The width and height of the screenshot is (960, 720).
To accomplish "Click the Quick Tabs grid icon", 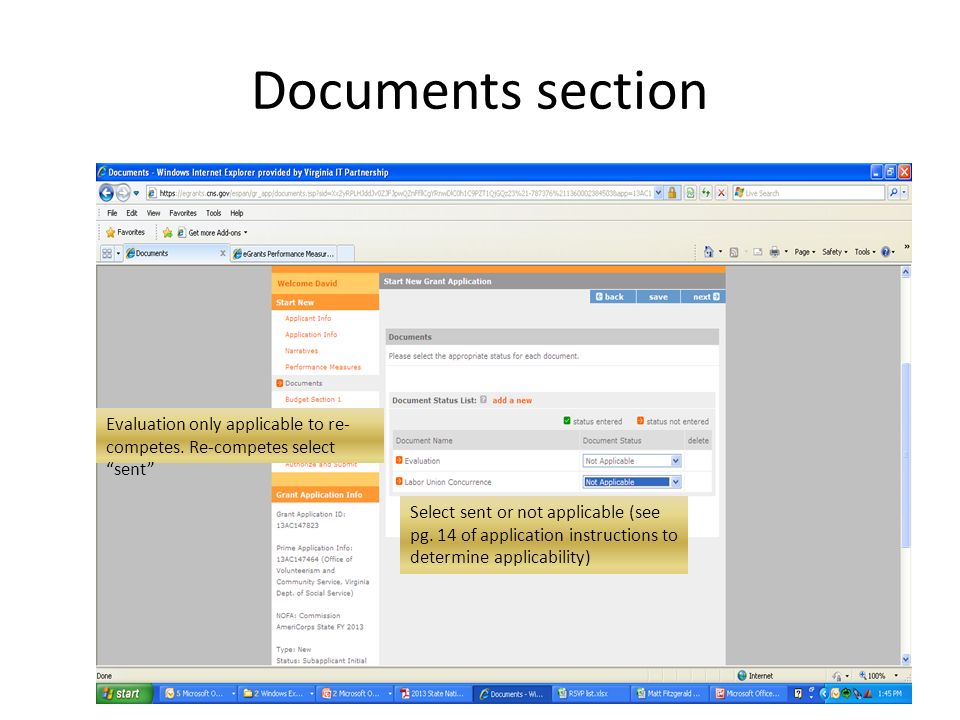I will point(107,253).
